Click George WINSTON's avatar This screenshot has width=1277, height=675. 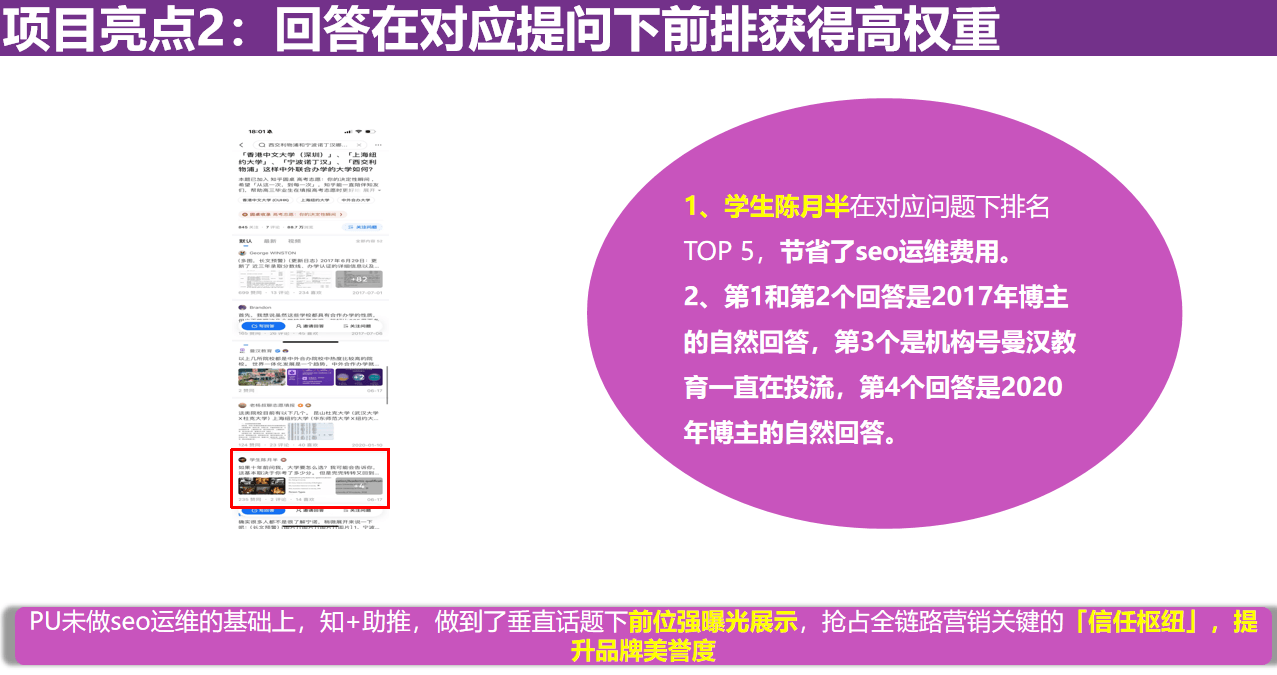[242, 253]
